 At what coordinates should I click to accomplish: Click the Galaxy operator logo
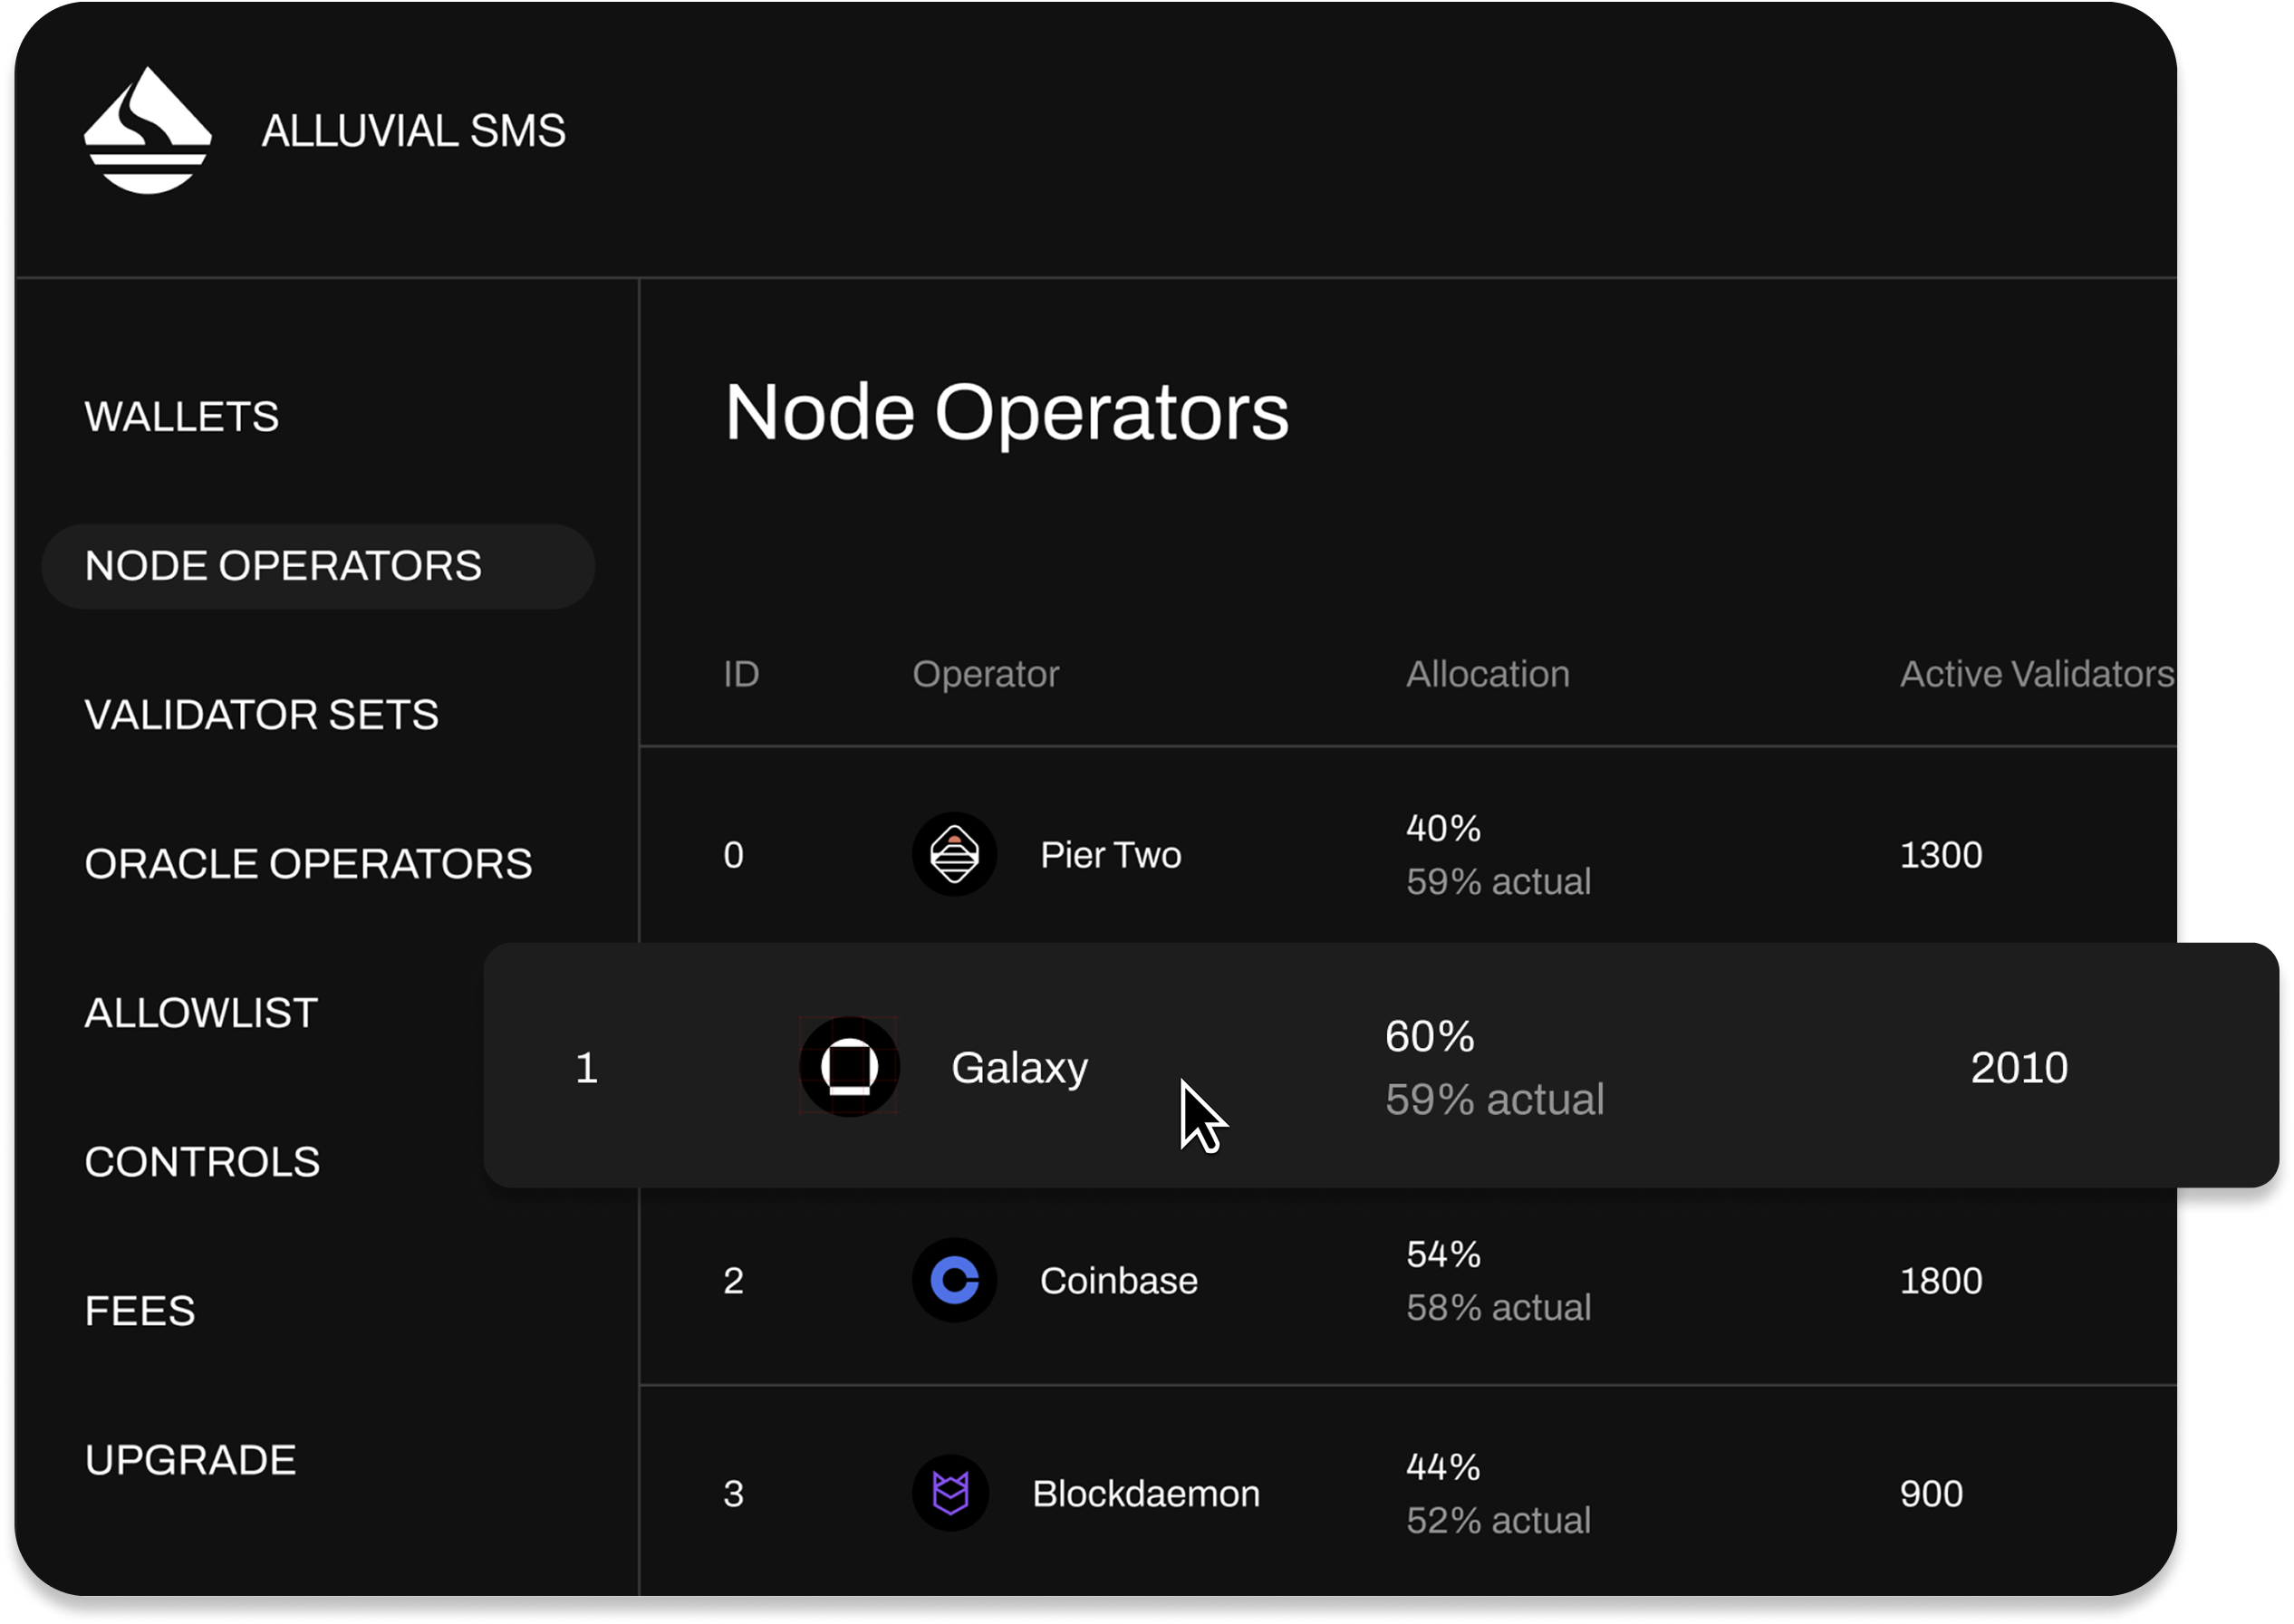click(849, 1067)
